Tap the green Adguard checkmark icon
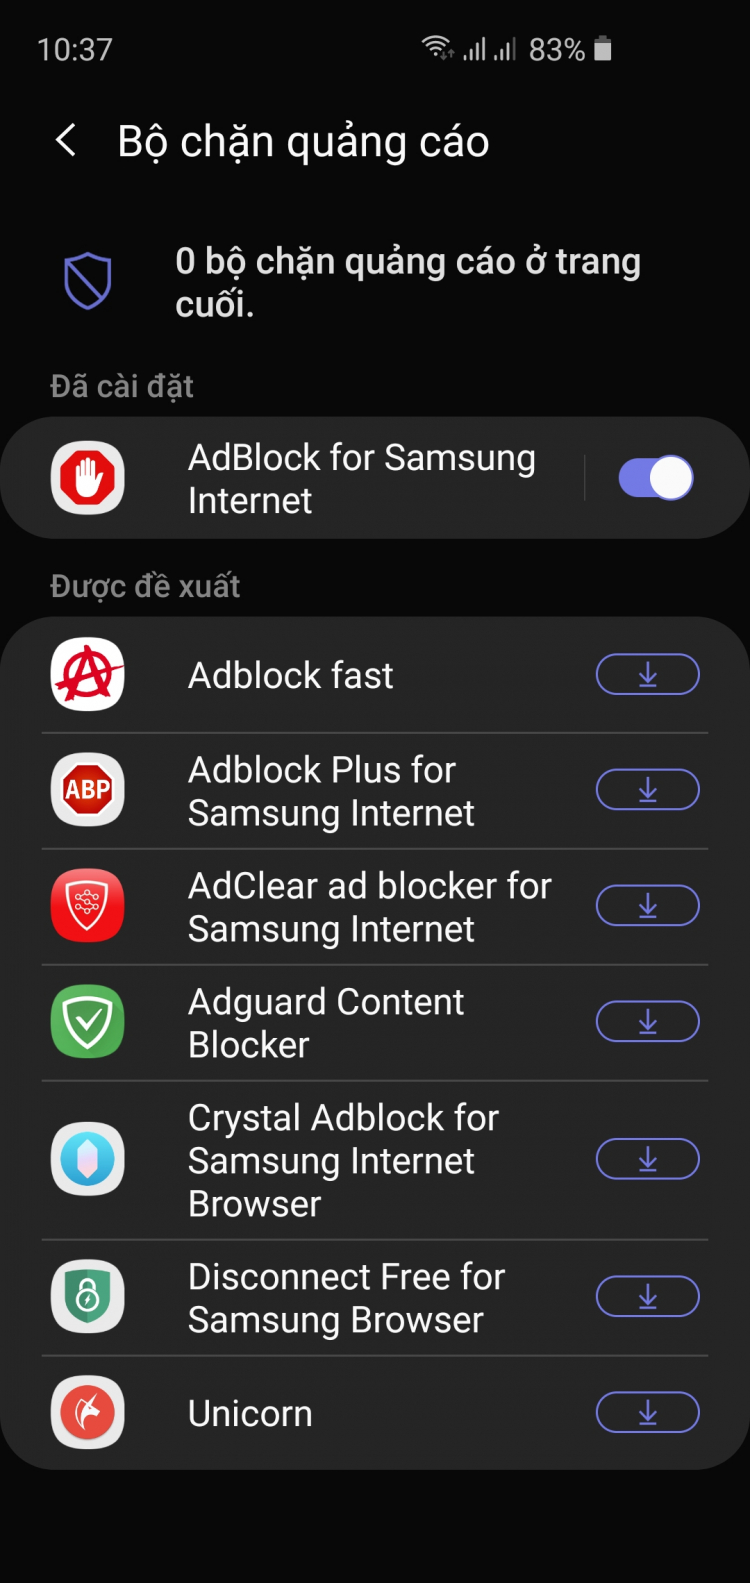Screen dimensions: 750x1583 coord(88,1022)
